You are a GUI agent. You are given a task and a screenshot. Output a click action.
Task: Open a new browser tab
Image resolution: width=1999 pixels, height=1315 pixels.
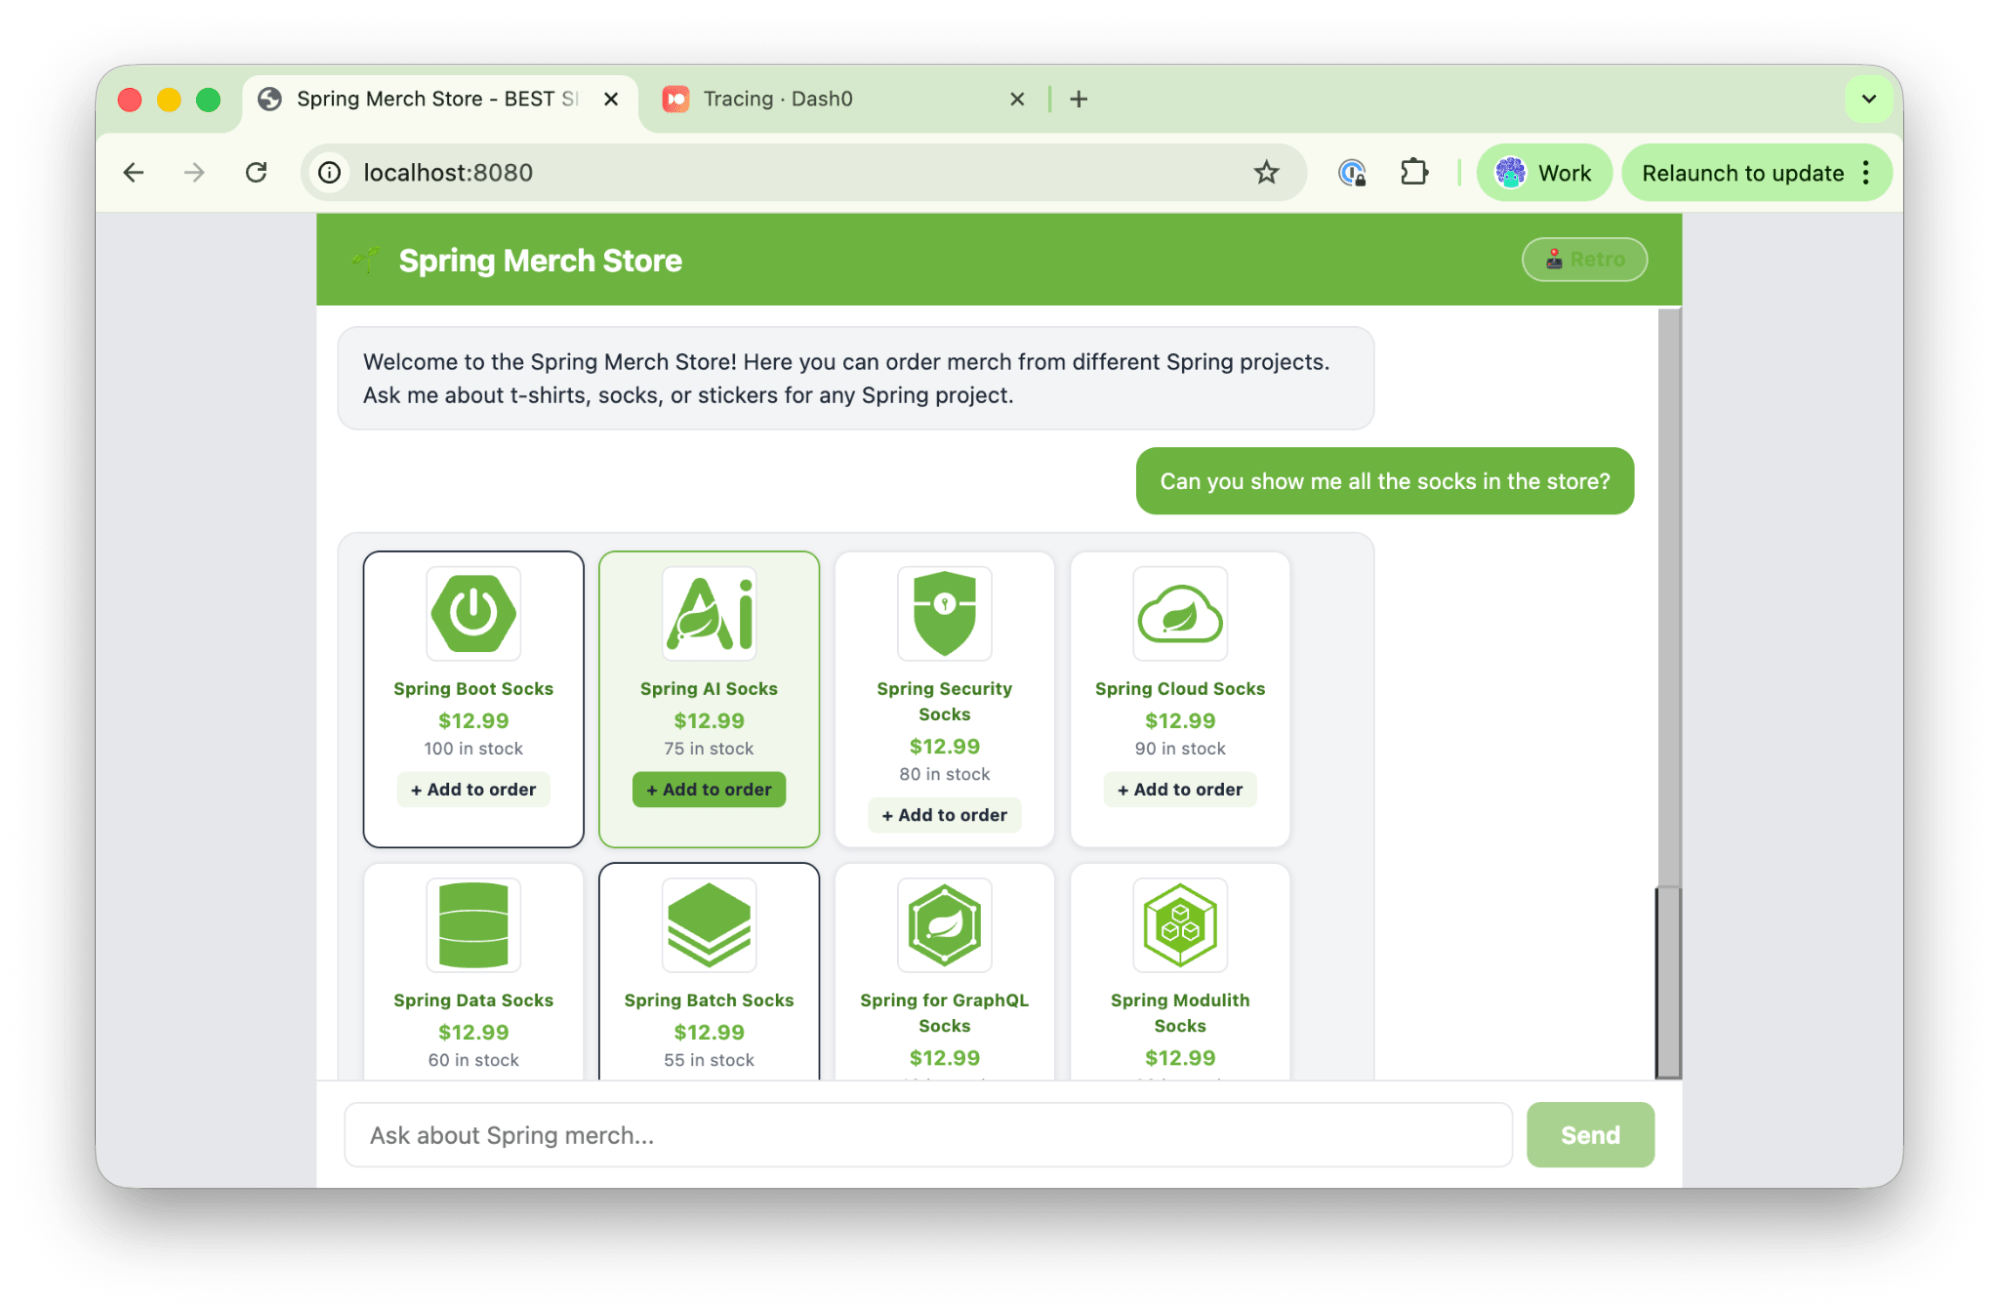tap(1078, 99)
